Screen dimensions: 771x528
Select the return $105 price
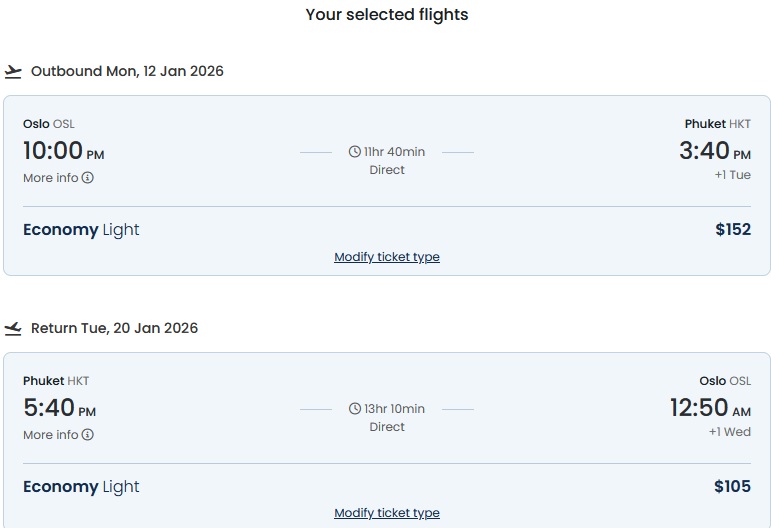click(732, 486)
